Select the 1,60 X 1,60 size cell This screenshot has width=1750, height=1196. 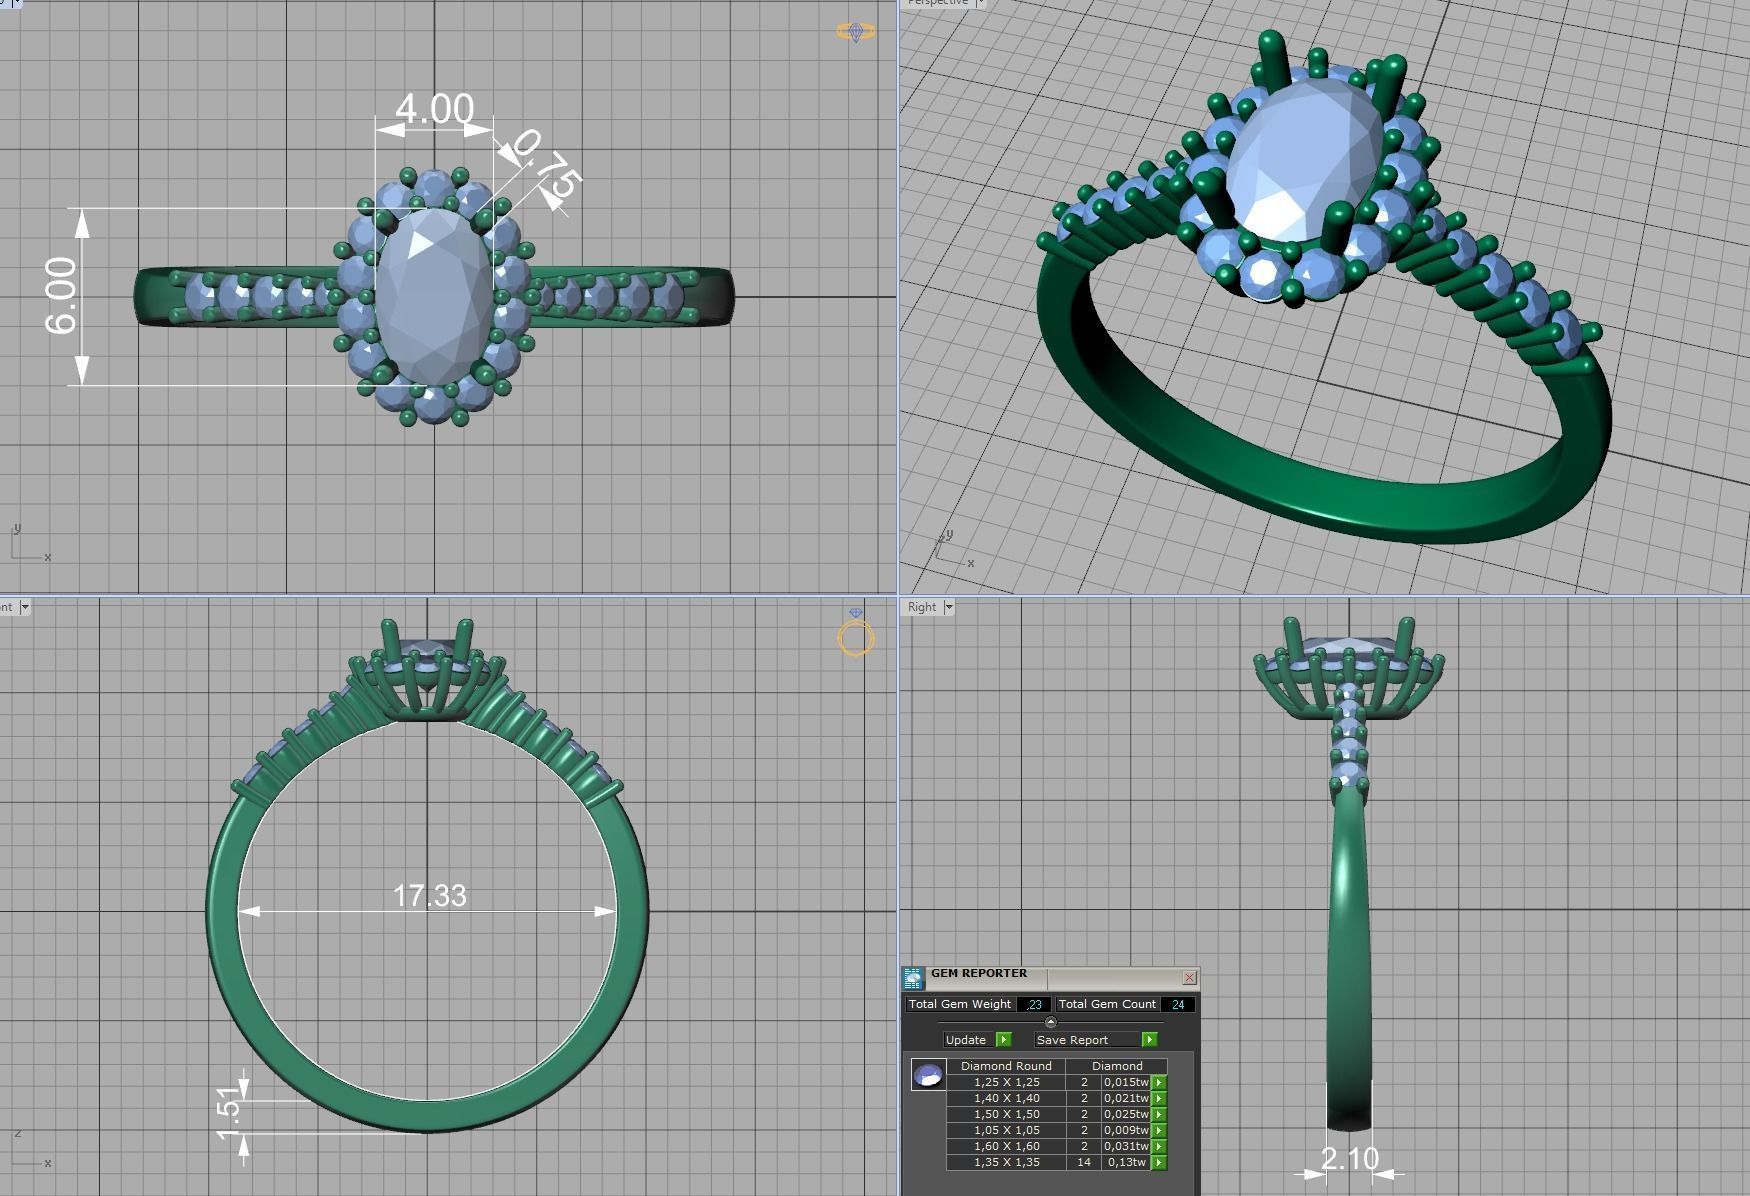[1006, 1146]
